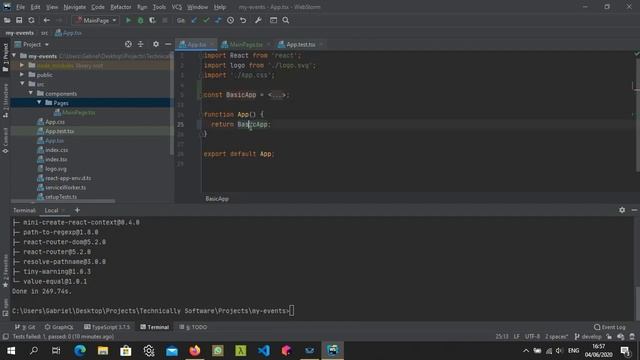Select index.css in project tree
Screen dimensions: 640x360
point(56,150)
